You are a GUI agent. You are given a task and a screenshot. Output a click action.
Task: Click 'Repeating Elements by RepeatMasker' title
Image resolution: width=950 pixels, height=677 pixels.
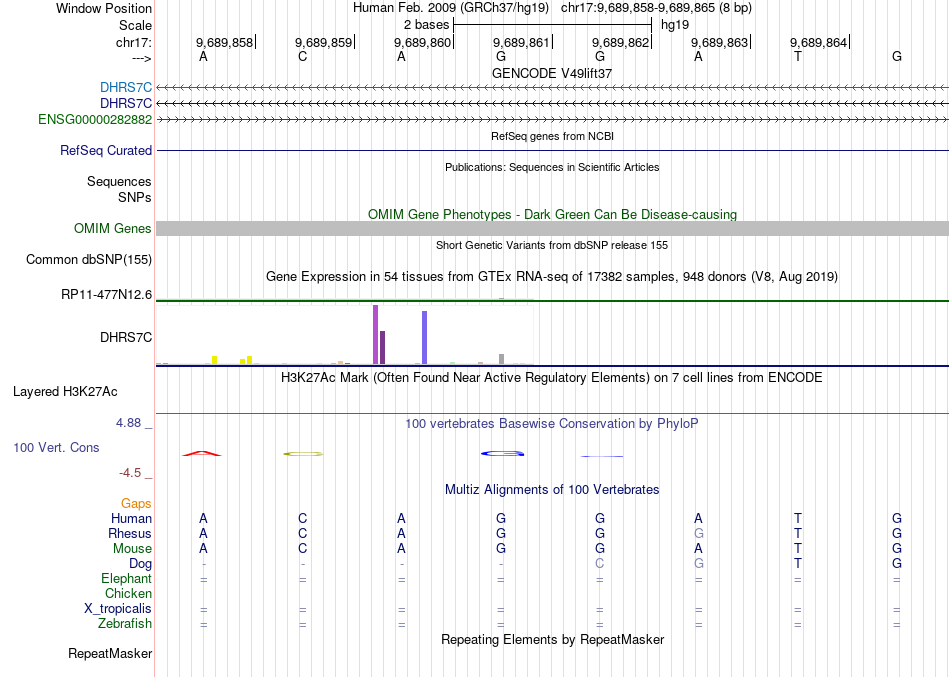coord(553,639)
